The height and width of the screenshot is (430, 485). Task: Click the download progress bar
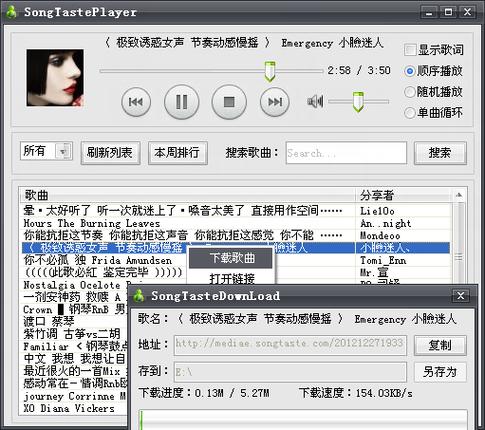[303, 420]
